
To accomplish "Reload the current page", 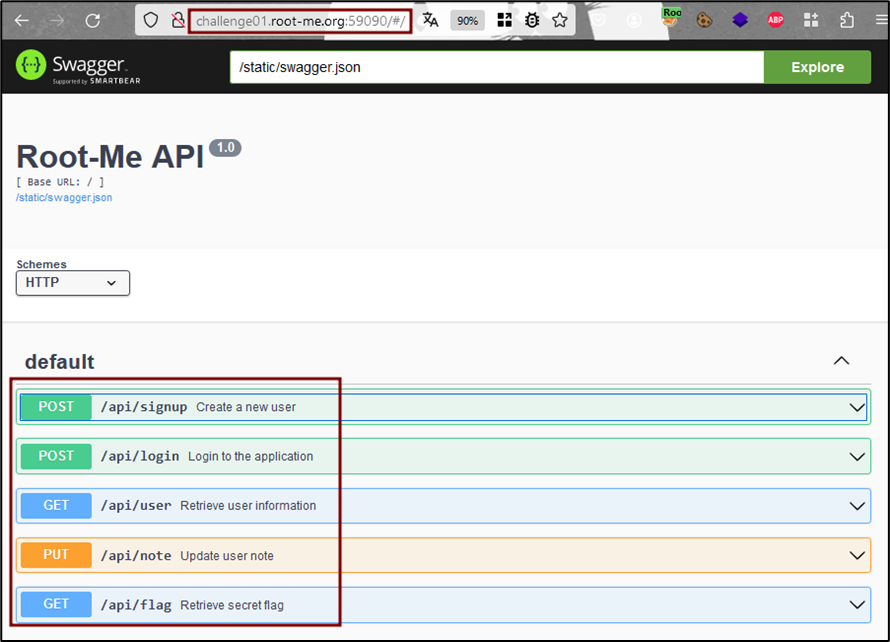I will point(92,20).
